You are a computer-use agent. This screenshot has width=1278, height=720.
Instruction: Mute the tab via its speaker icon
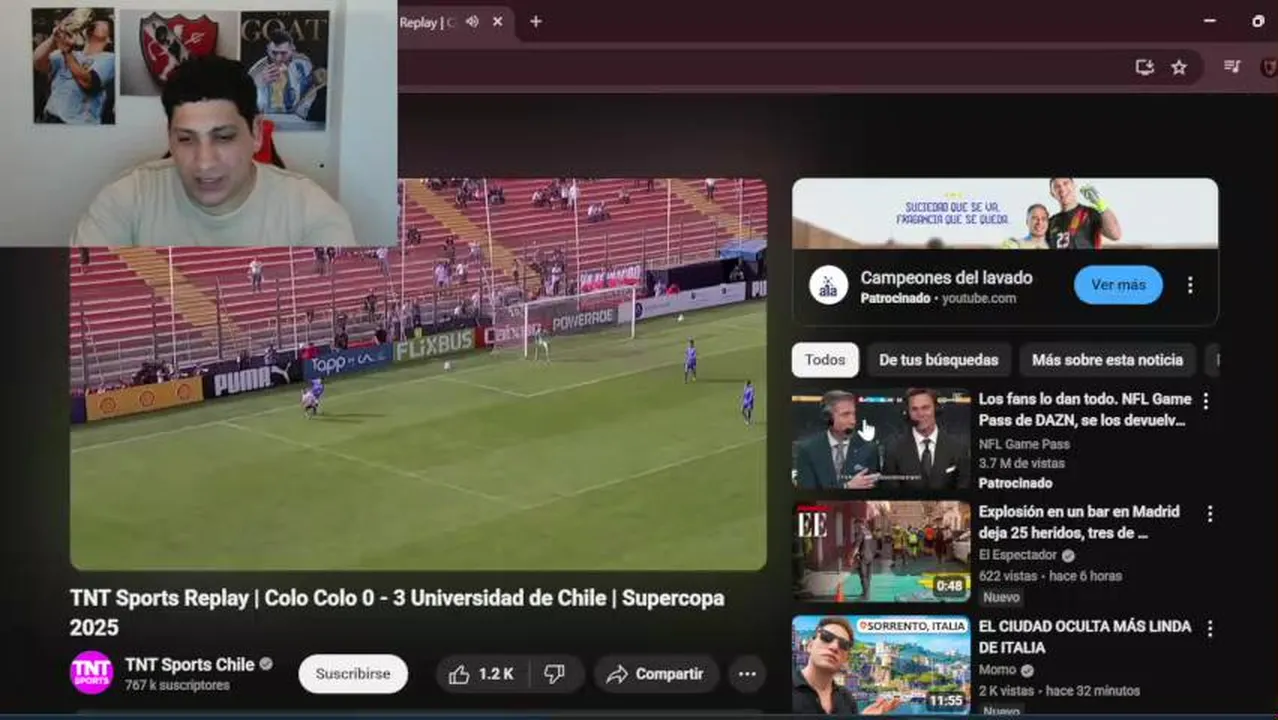(472, 21)
